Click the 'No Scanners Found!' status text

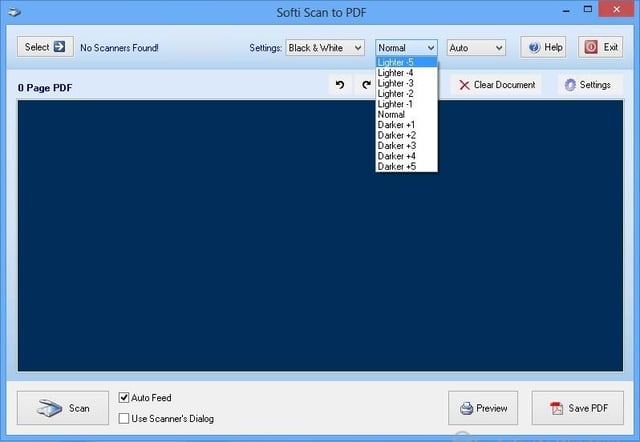pos(119,48)
